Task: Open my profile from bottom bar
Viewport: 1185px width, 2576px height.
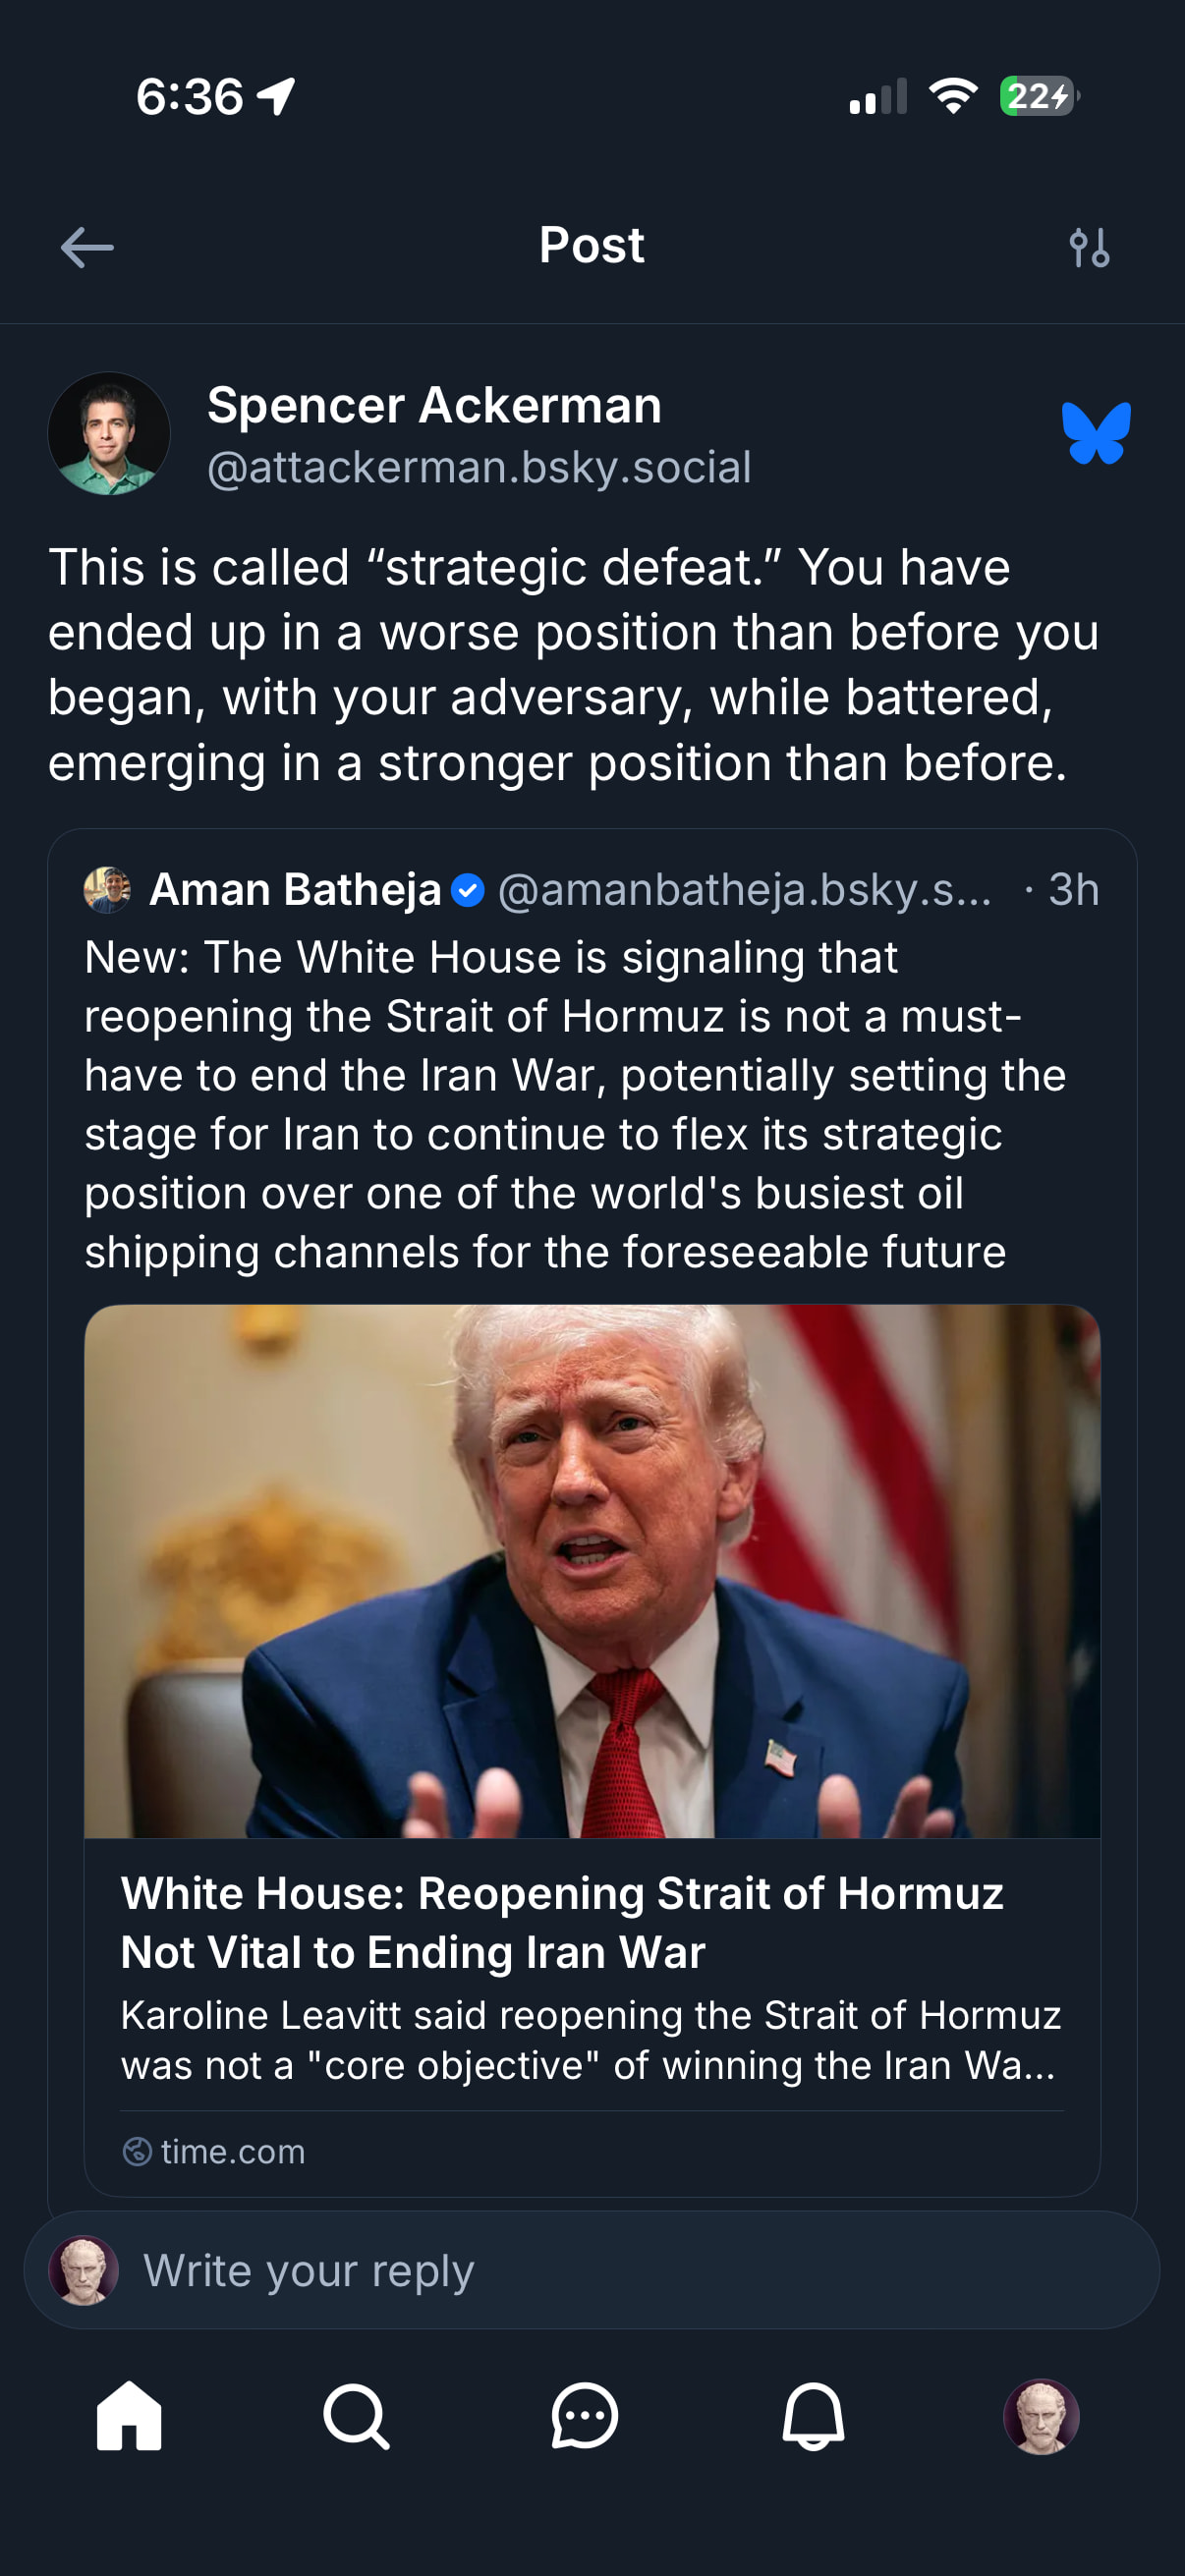Action: (1041, 2416)
